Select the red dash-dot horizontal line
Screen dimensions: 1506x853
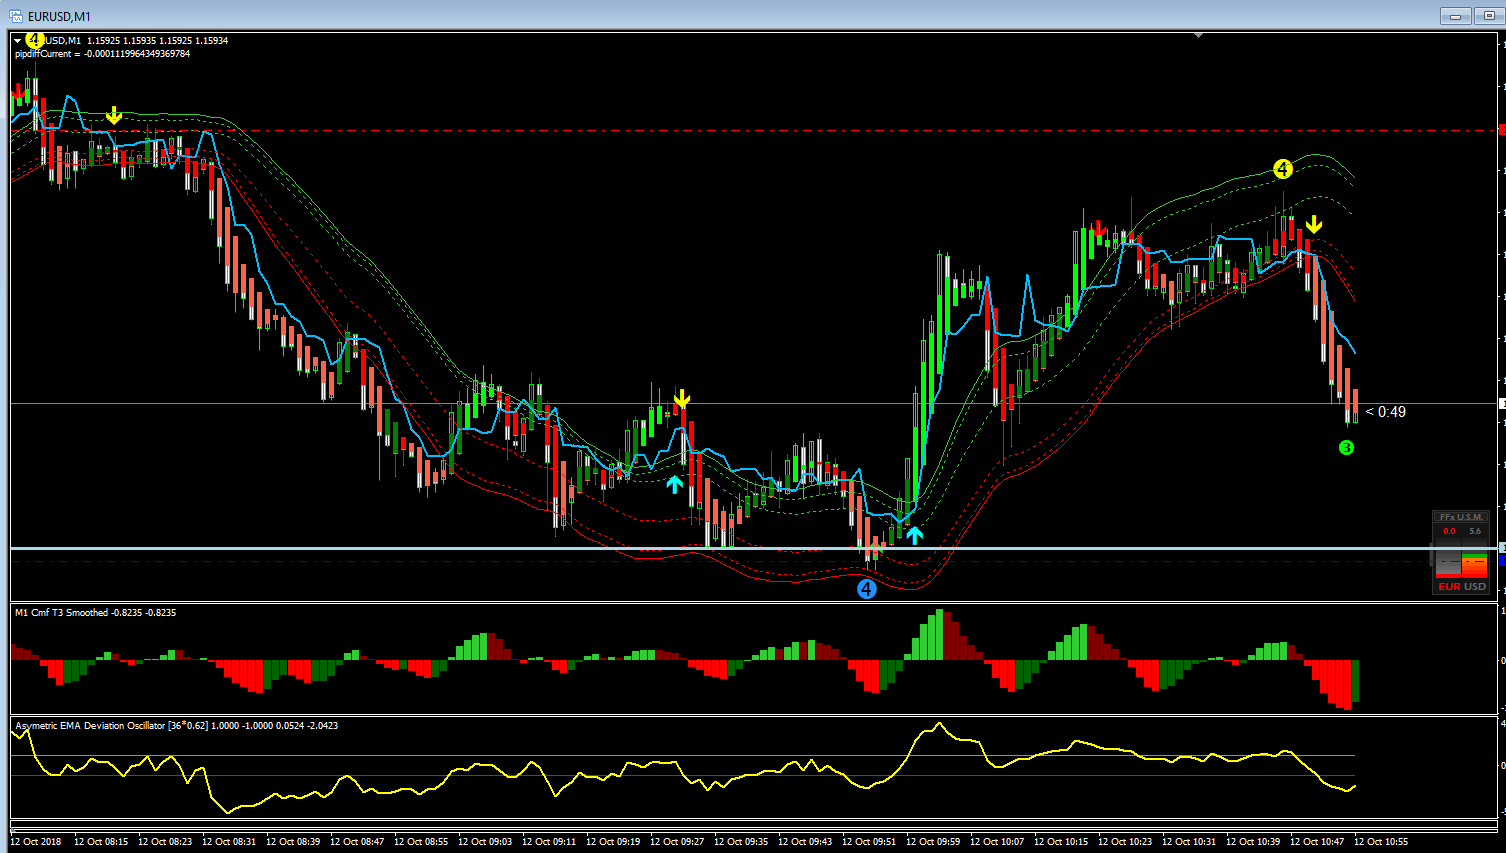click(x=755, y=130)
